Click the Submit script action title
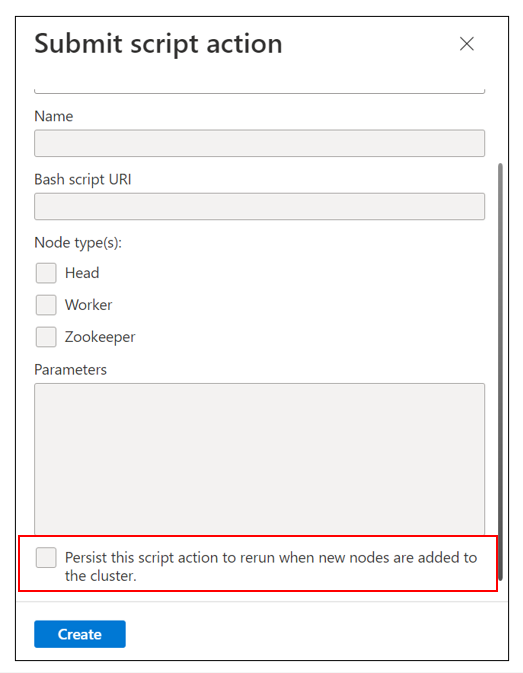The width and height of the screenshot is (523, 673). pyautogui.click(x=158, y=44)
